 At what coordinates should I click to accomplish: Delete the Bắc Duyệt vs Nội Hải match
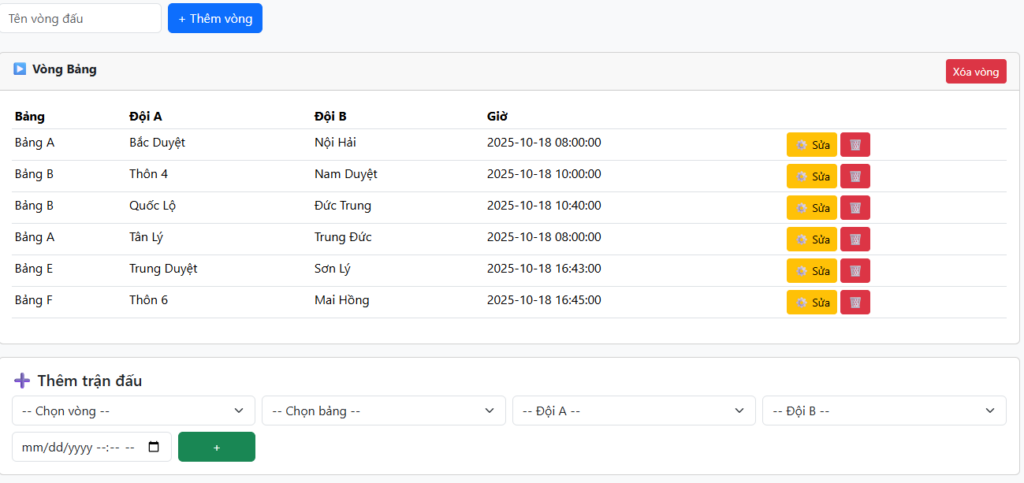coord(855,145)
